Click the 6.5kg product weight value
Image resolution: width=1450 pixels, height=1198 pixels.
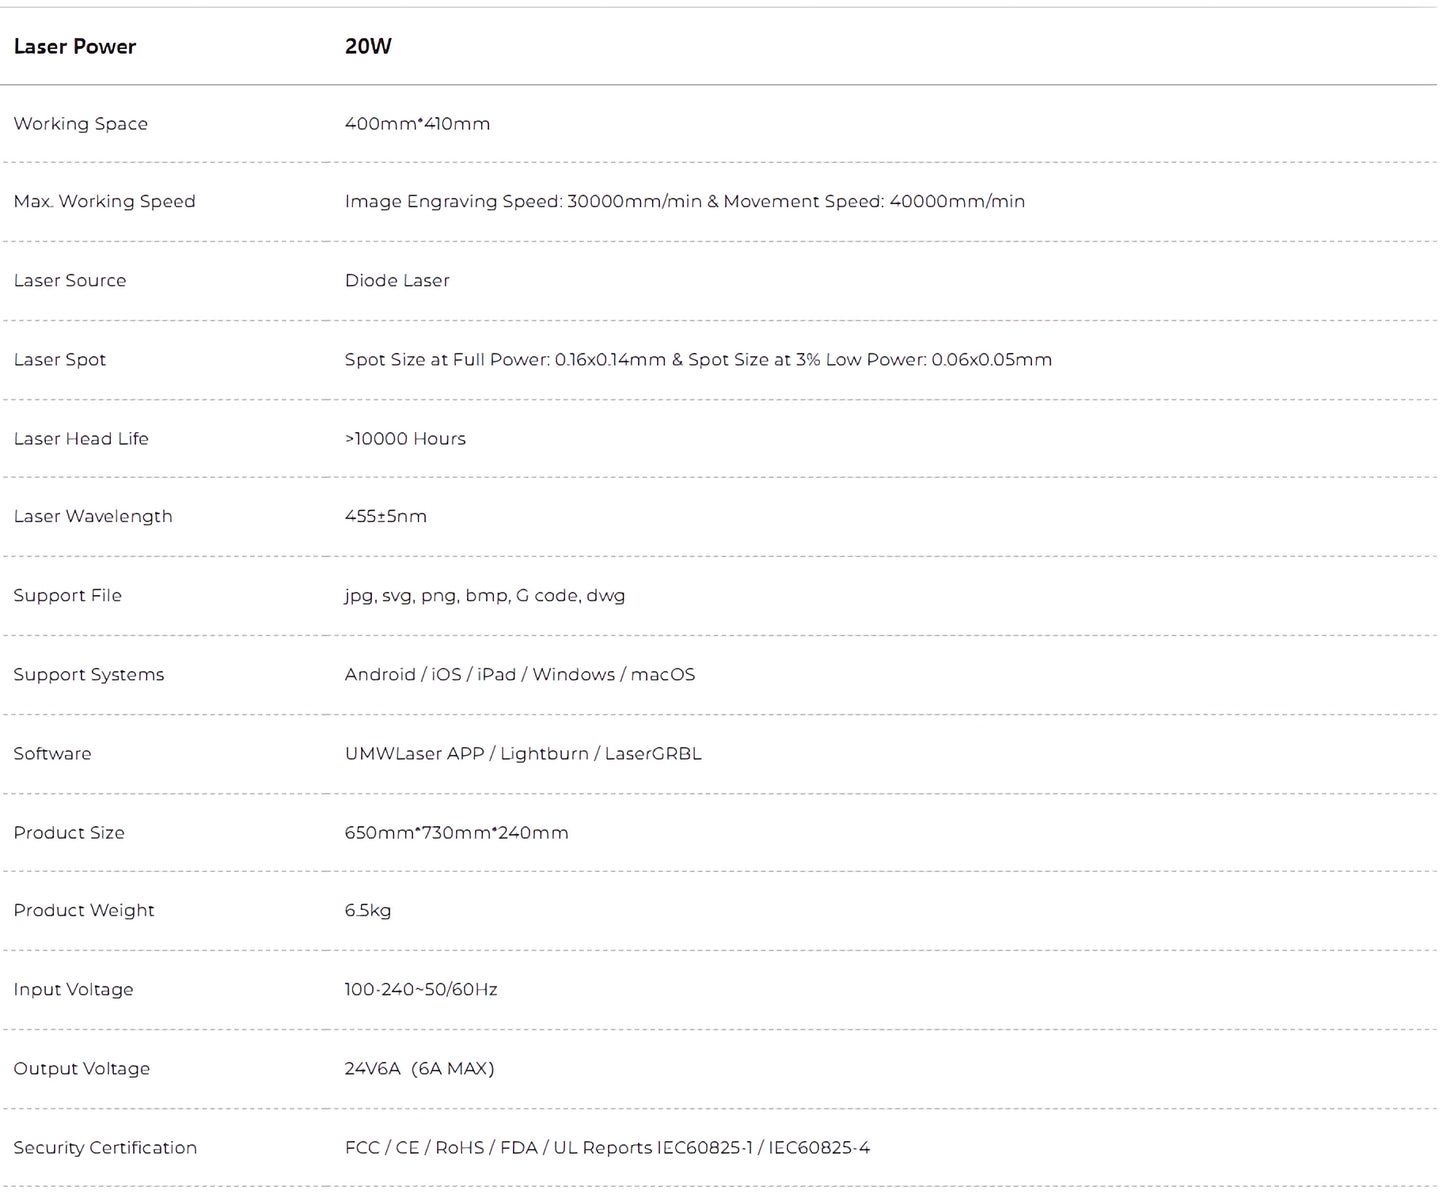(x=368, y=910)
